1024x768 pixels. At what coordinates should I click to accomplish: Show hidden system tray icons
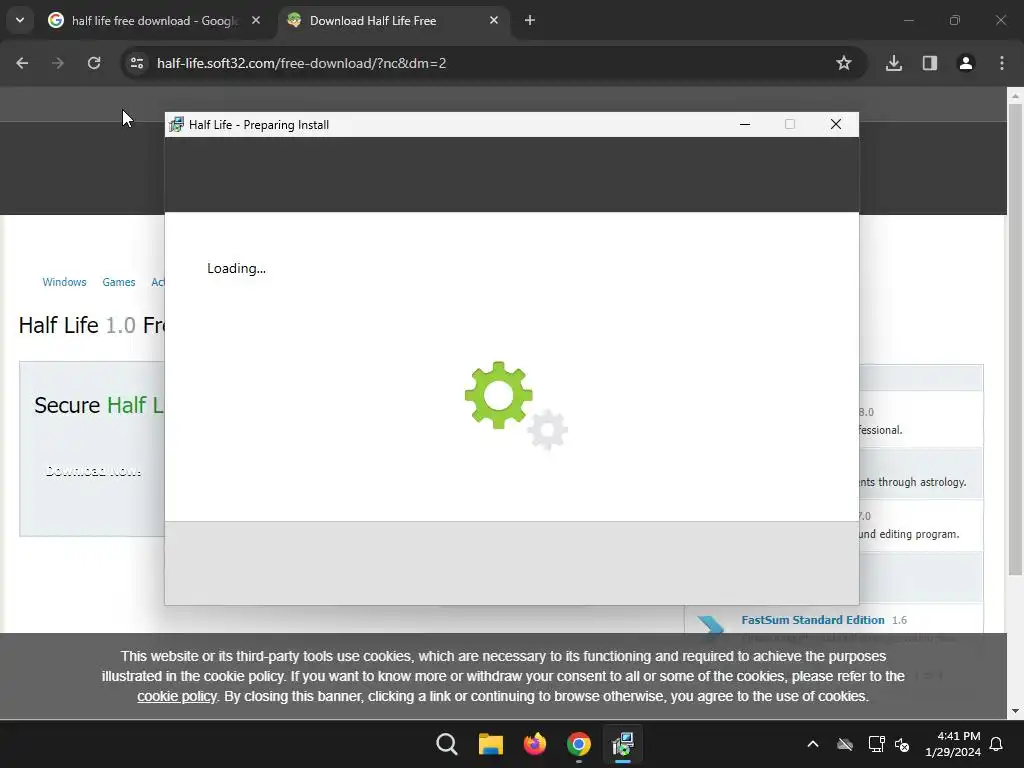point(813,744)
